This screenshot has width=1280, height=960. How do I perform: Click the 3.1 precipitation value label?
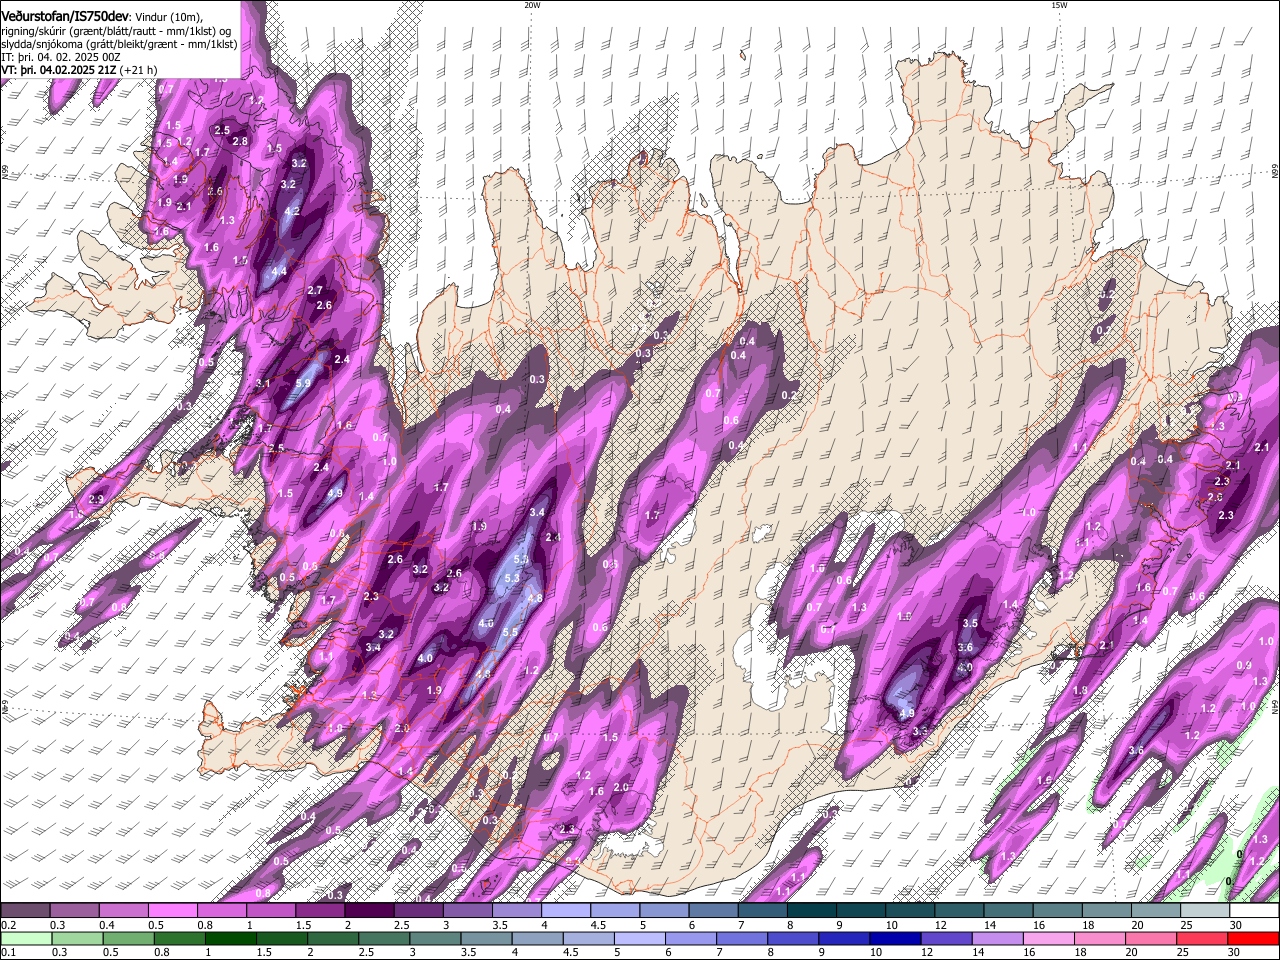click(263, 384)
